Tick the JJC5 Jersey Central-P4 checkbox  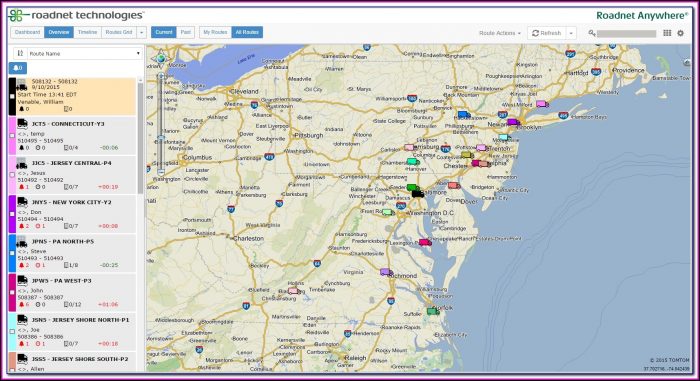pyautogui.click(x=12, y=175)
